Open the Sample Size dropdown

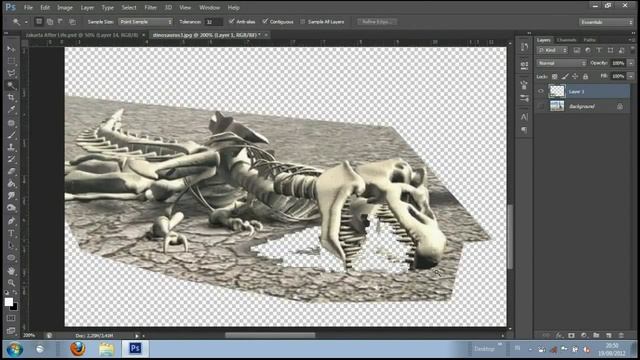[146, 22]
